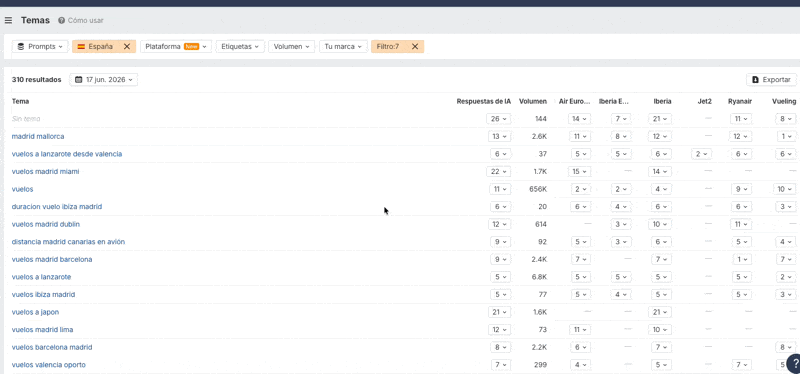The width and height of the screenshot is (800, 374).
Task: Expand Respuestas de IA 13 for madrid mallorca
Action: 498,136
